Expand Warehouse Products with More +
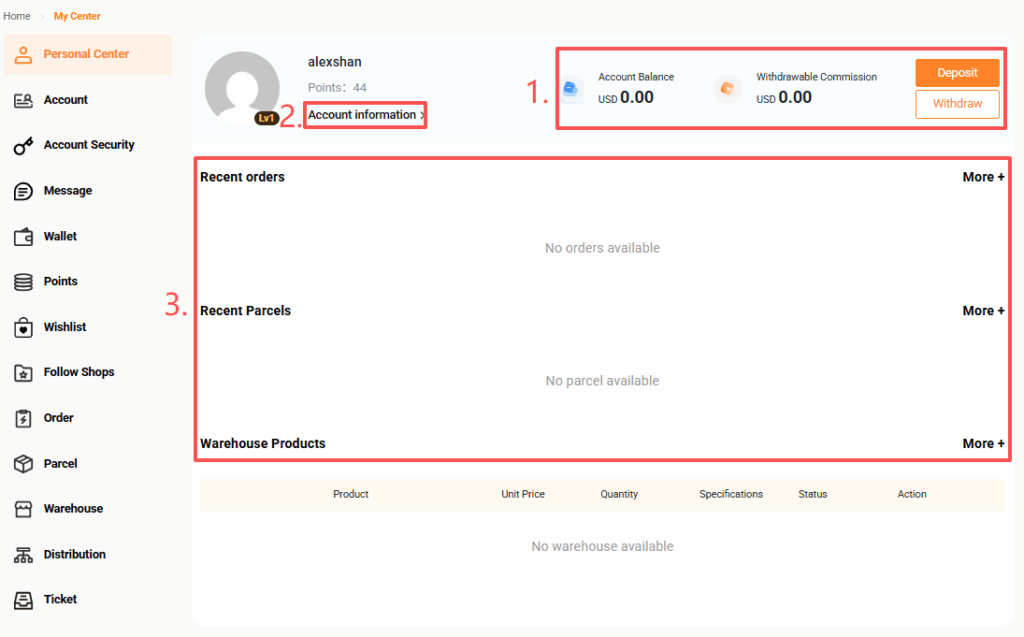The width and height of the screenshot is (1024, 637). tap(983, 444)
